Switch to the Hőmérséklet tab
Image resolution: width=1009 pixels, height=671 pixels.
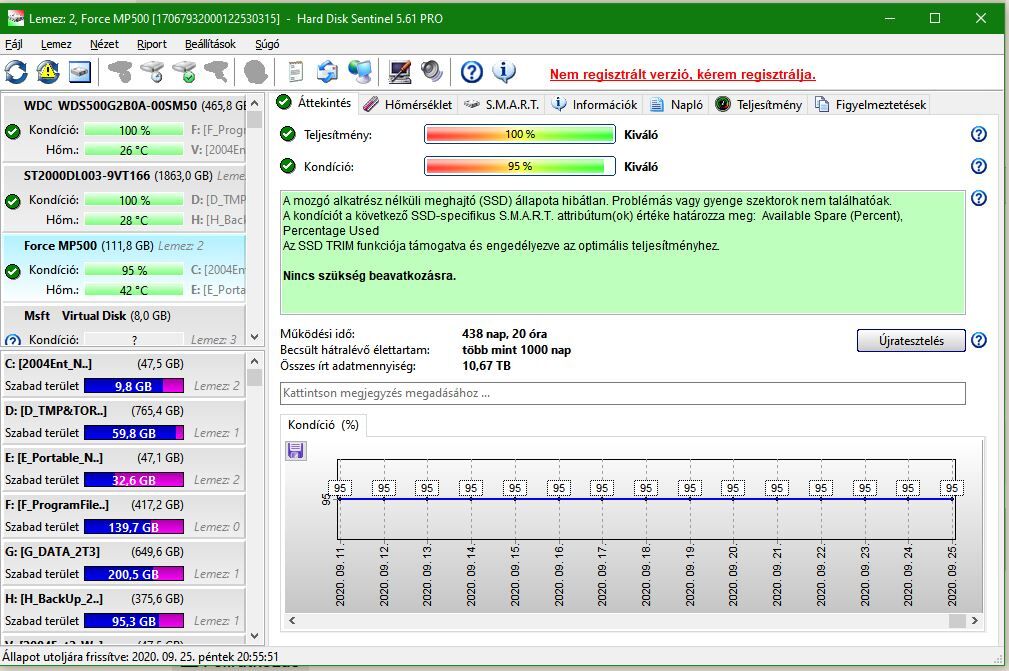pyautogui.click(x=408, y=105)
